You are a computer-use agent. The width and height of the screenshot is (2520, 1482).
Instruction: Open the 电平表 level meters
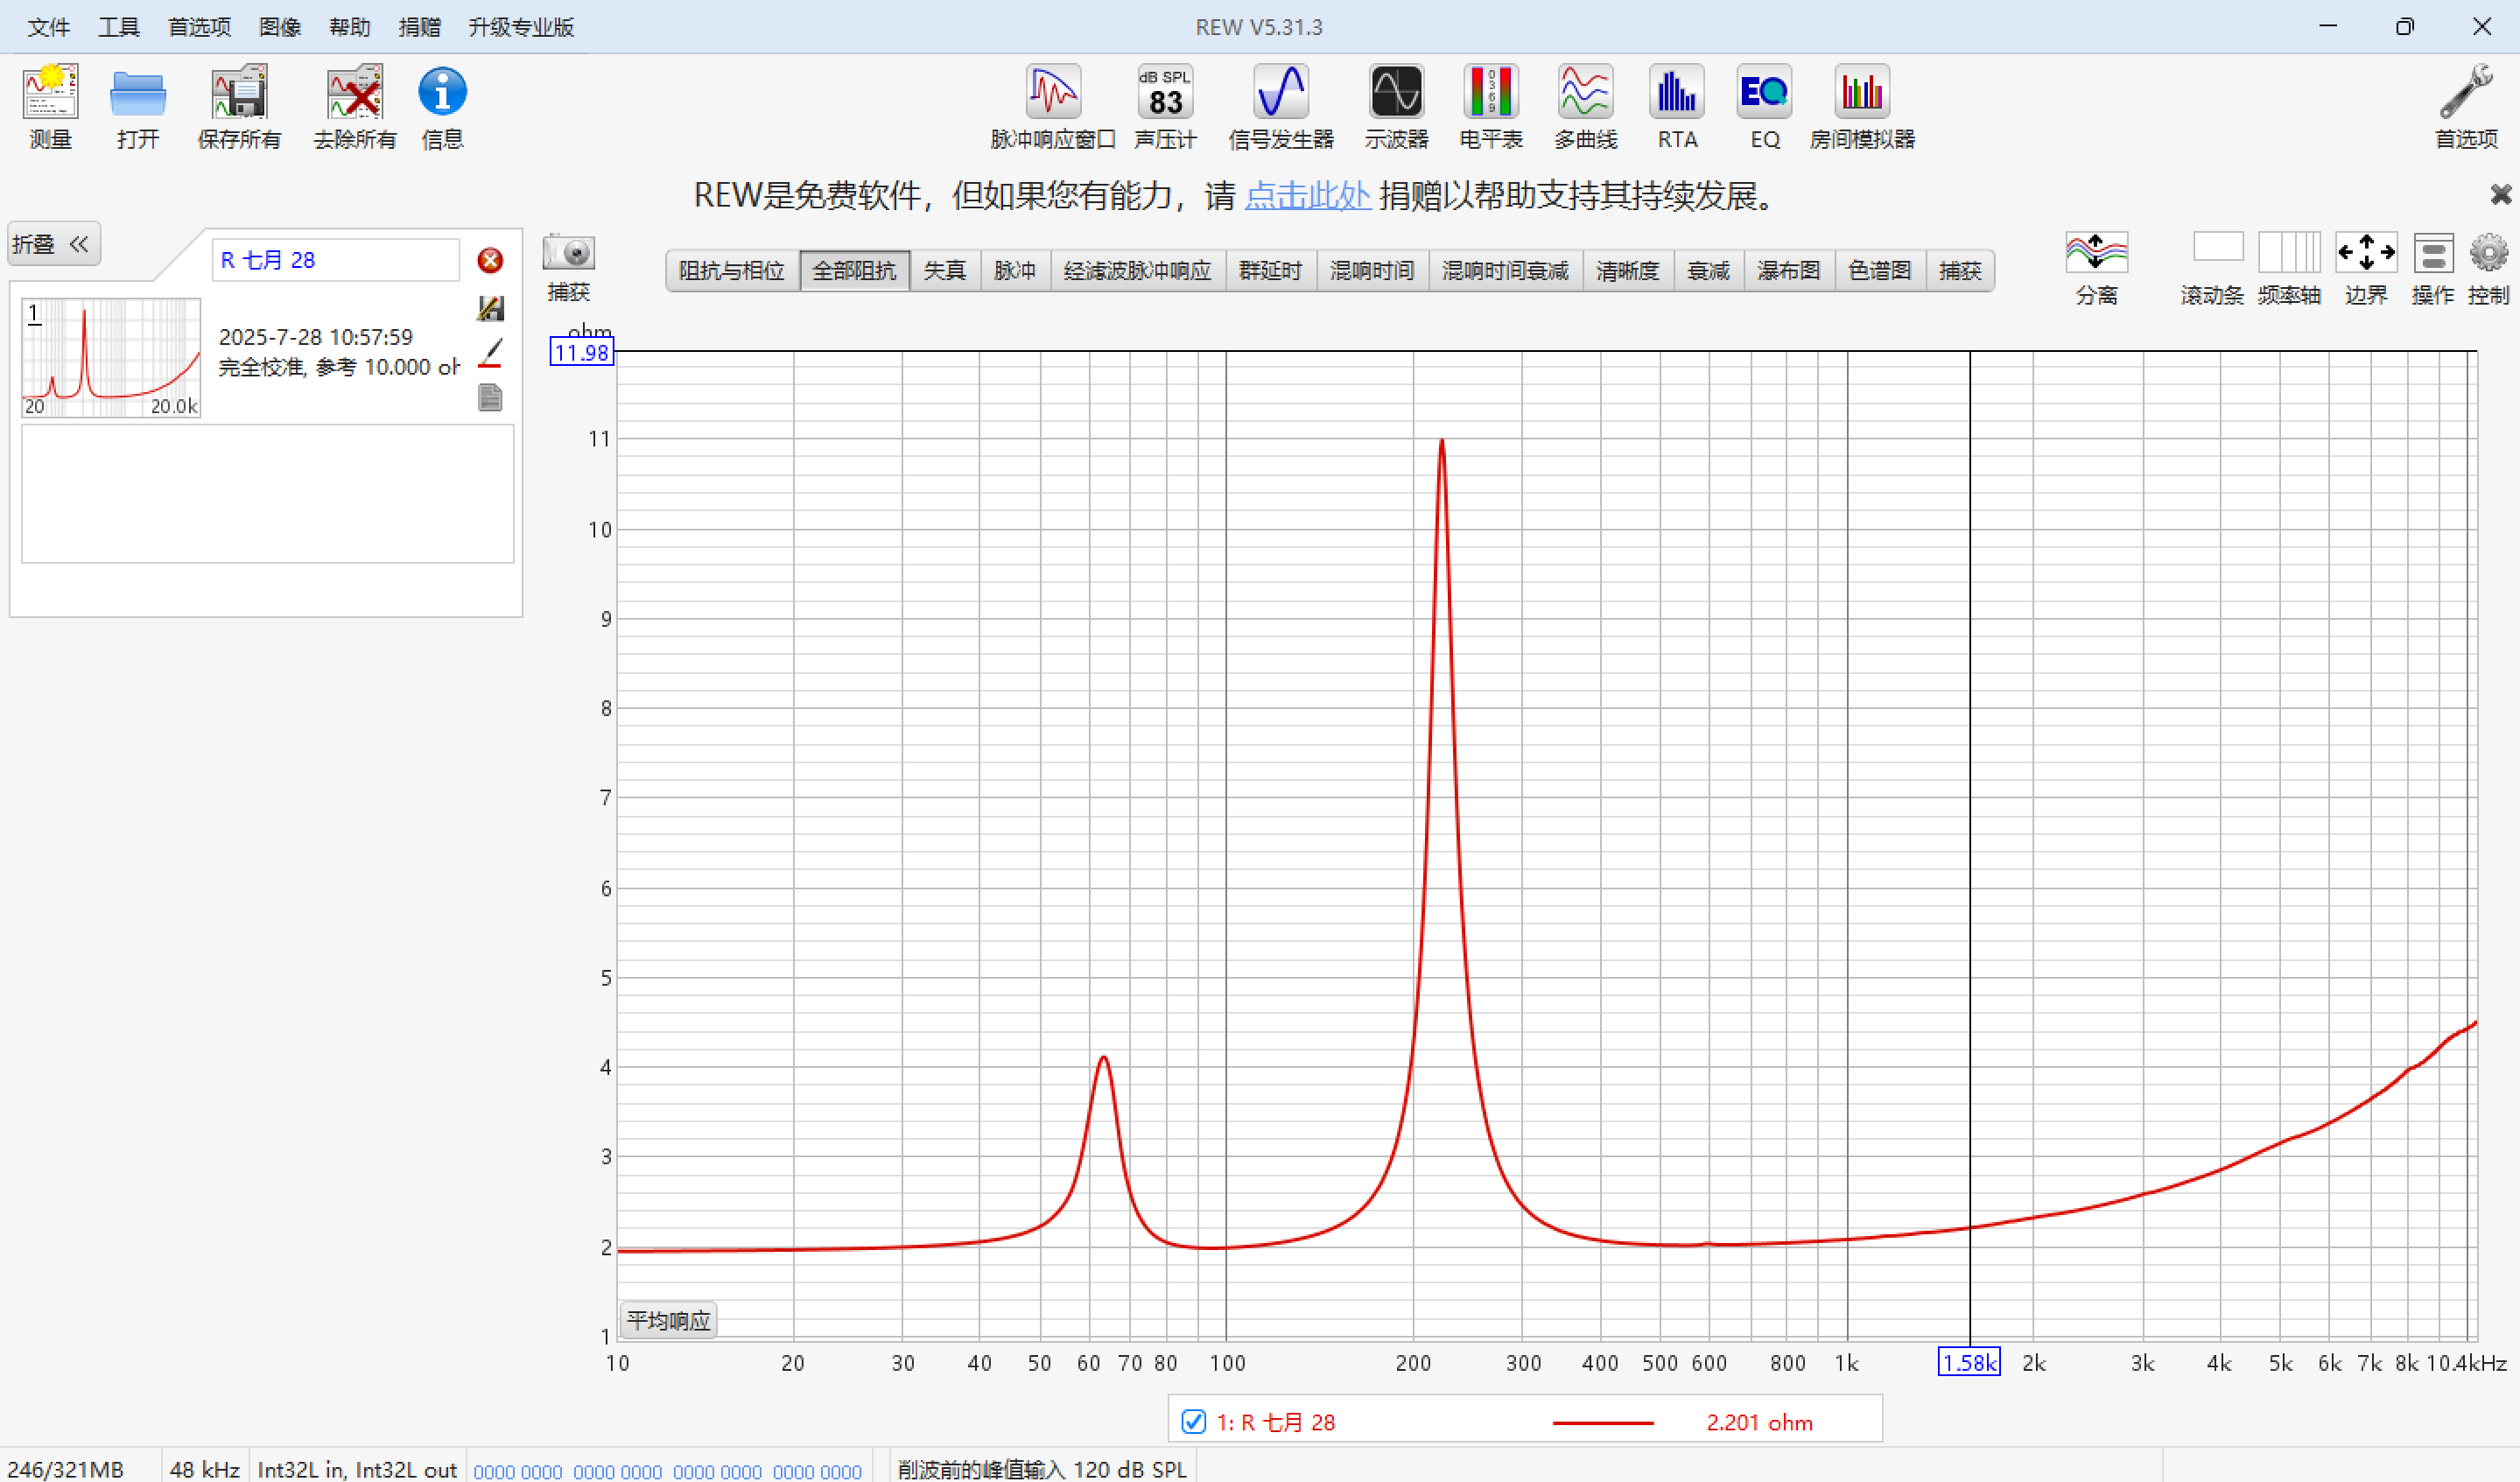[1491, 92]
